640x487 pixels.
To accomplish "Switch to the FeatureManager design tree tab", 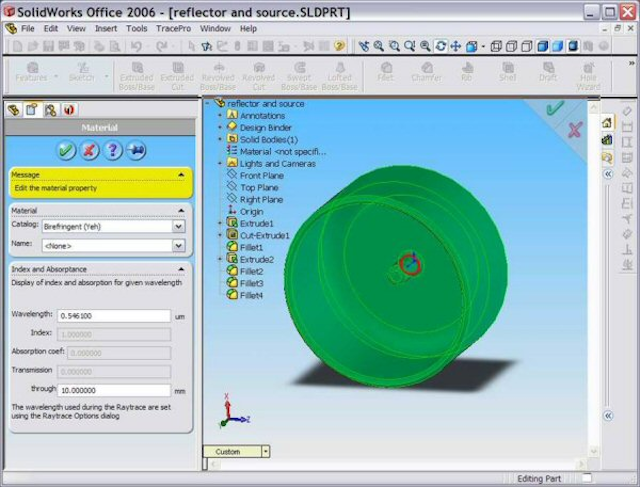I will point(13,110).
